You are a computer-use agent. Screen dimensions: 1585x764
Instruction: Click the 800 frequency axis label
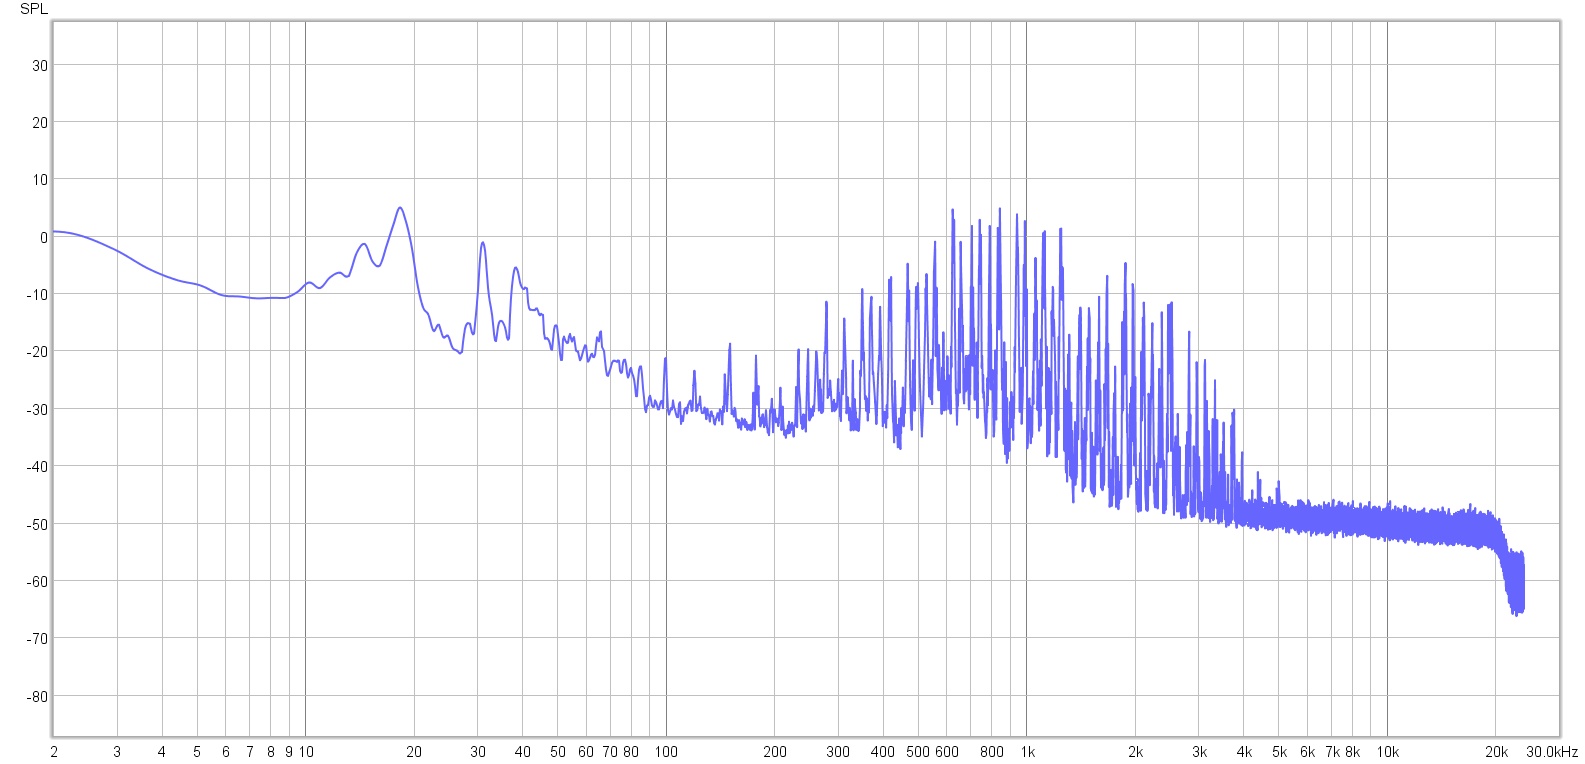(992, 752)
